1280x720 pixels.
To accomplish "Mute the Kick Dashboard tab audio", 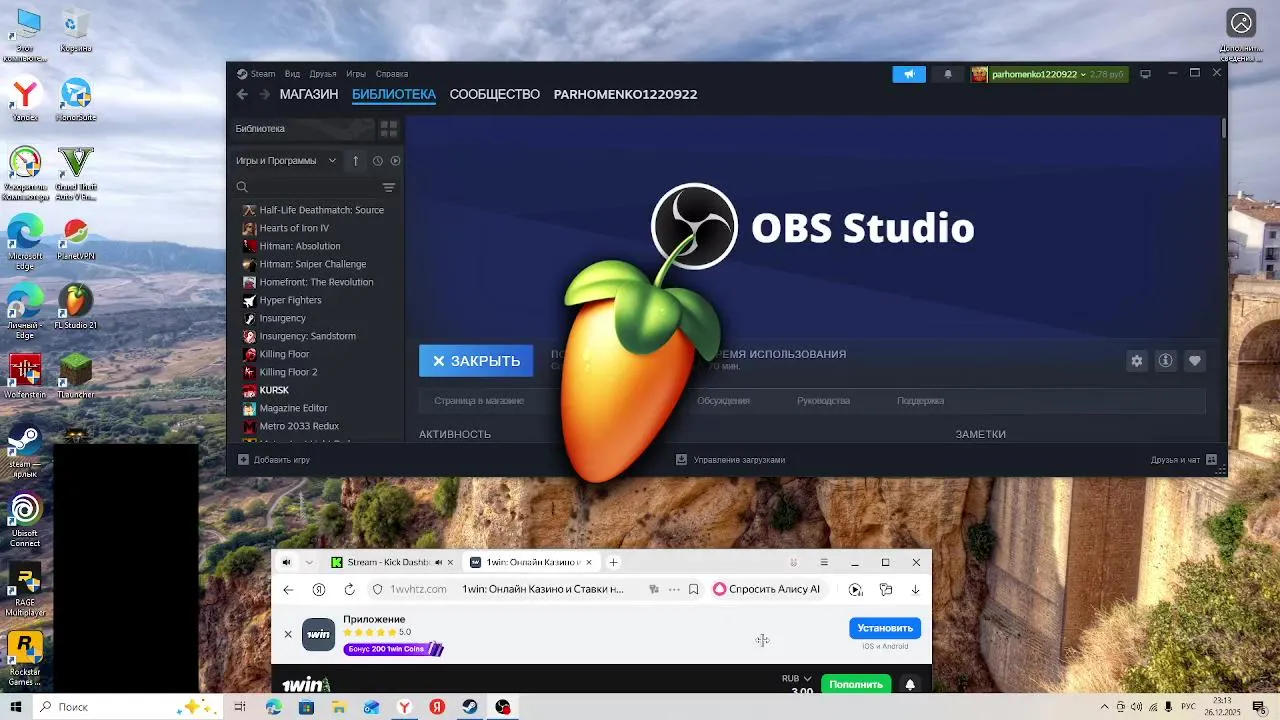I will (438, 562).
